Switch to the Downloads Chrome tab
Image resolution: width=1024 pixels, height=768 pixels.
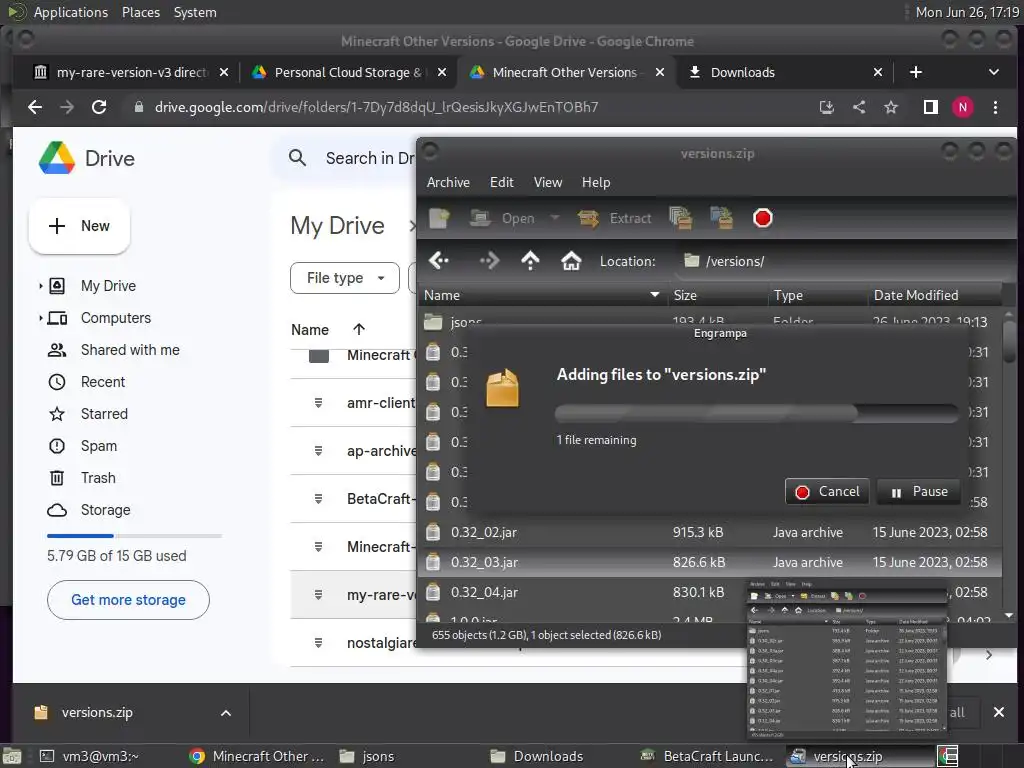(784, 72)
